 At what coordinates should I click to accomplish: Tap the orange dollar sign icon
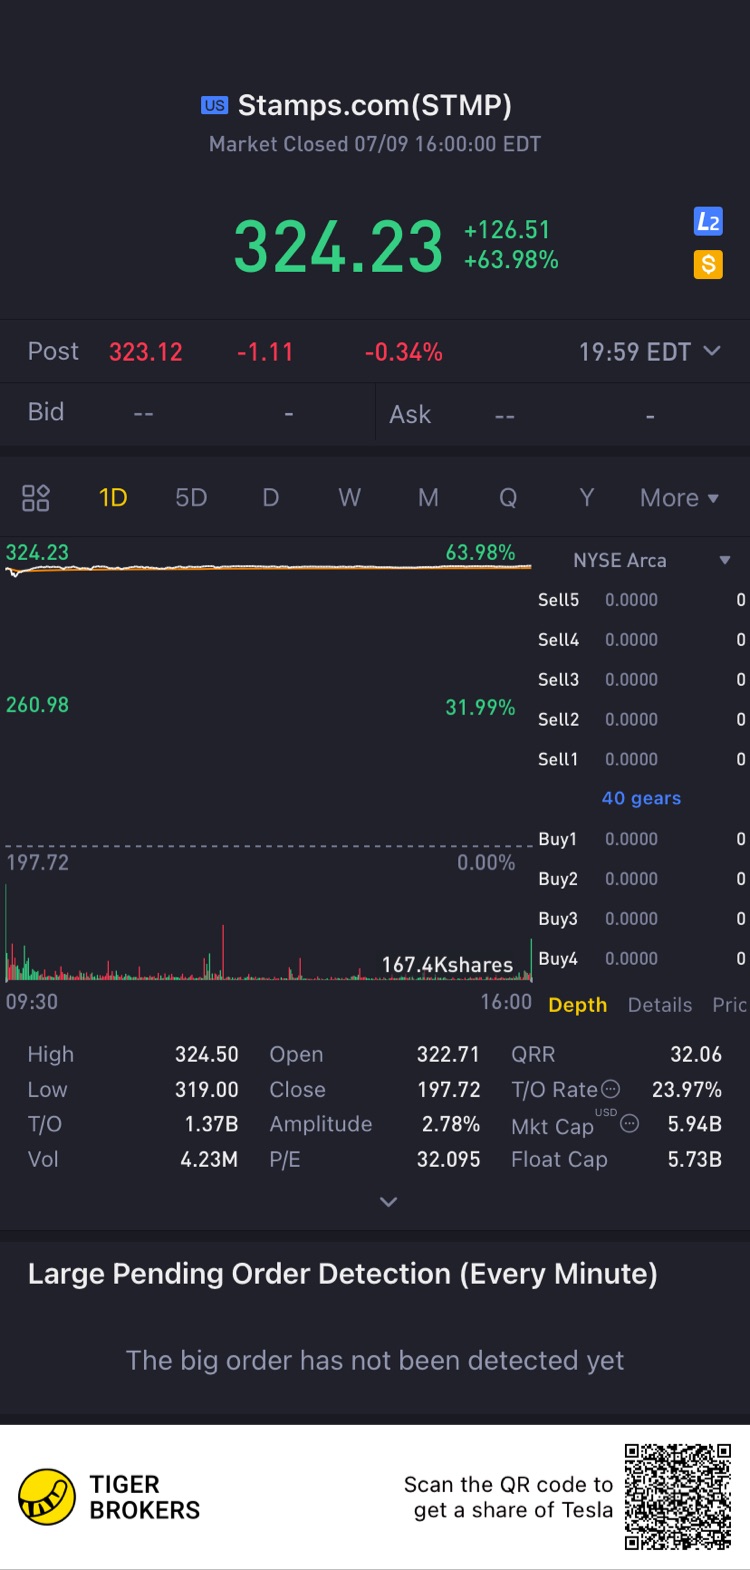pyautogui.click(x=708, y=264)
